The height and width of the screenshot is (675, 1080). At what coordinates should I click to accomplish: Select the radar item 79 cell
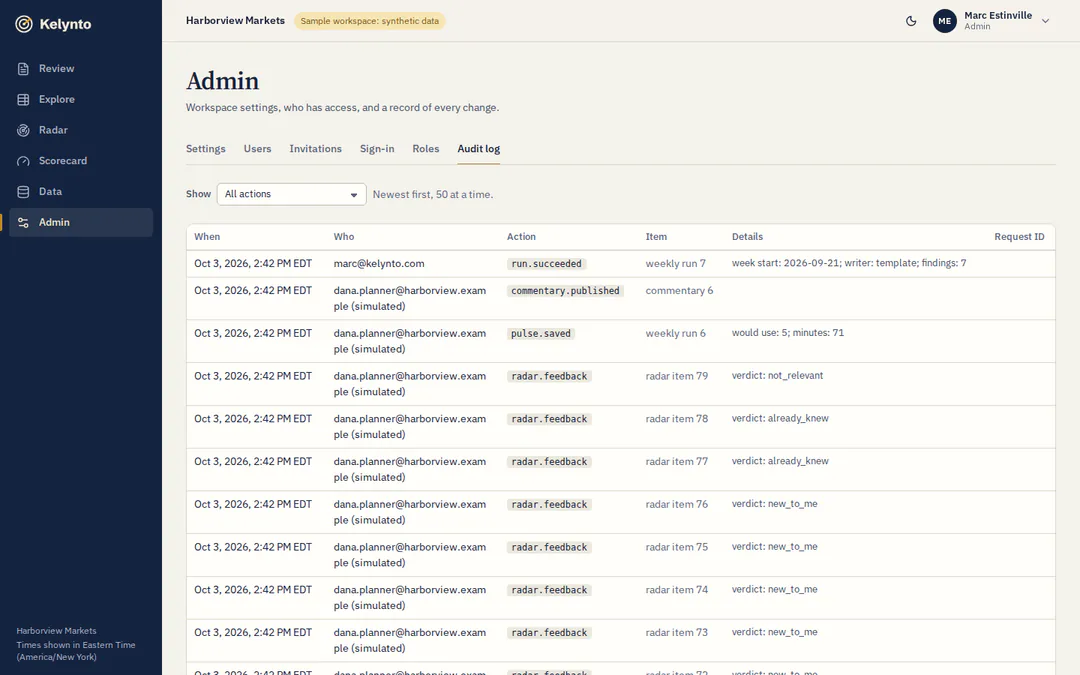pos(676,376)
